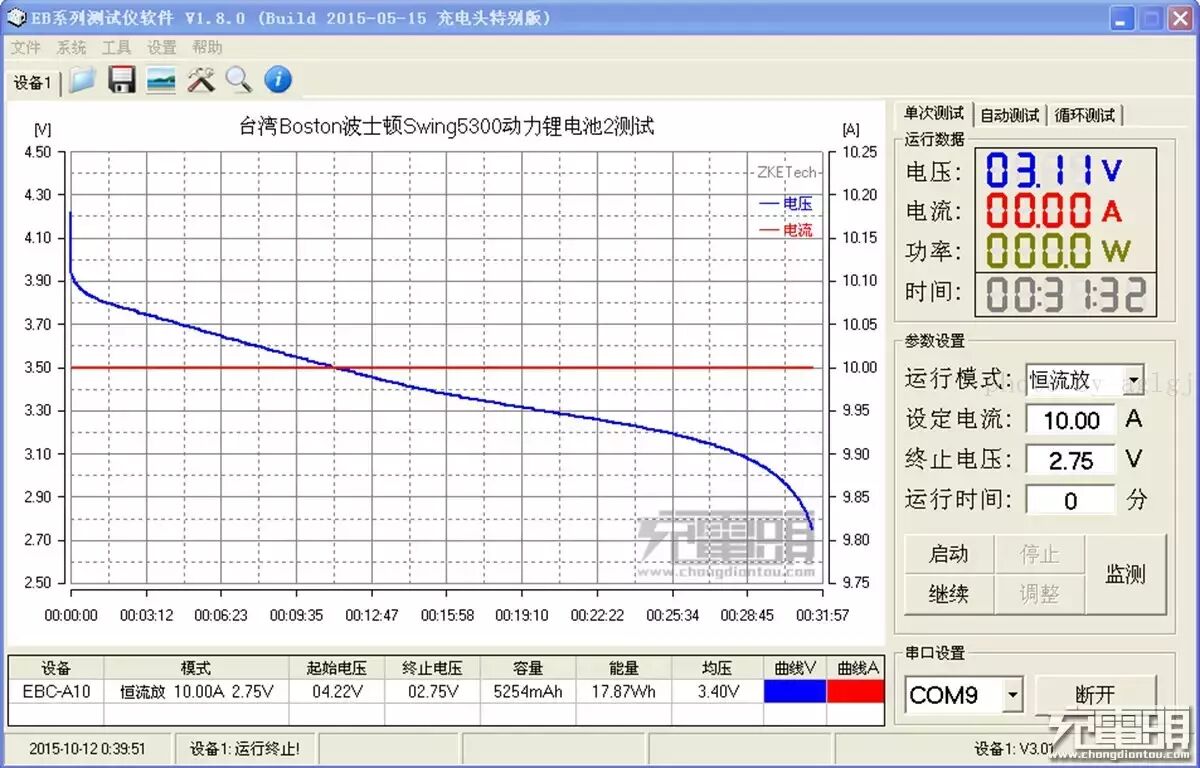
Task: Click the 启动 start button
Action: 949,554
